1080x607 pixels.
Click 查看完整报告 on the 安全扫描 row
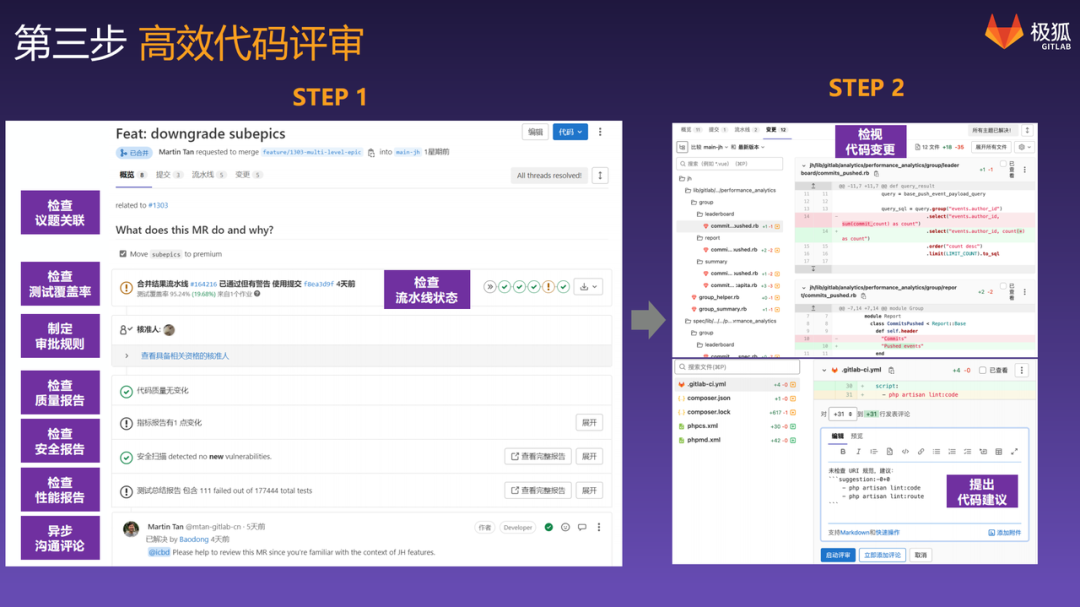(538, 457)
